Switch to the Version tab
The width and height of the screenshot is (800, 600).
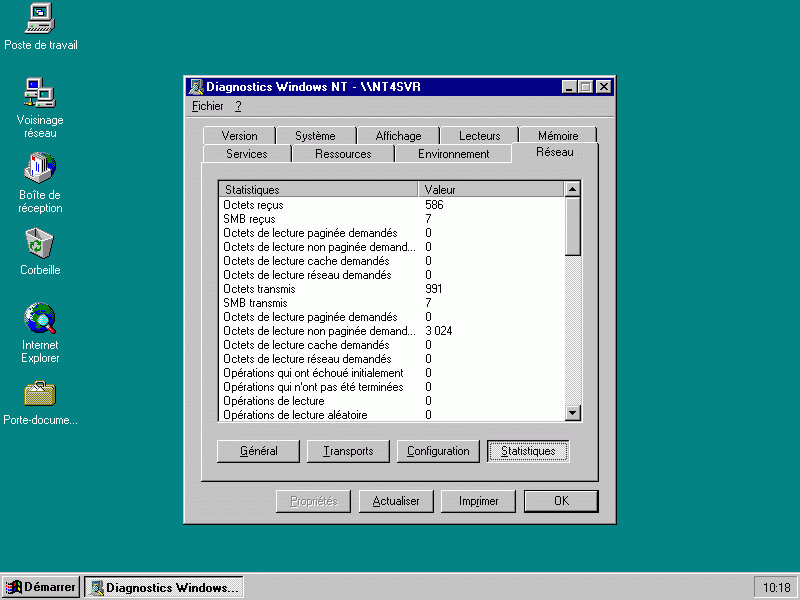[239, 136]
